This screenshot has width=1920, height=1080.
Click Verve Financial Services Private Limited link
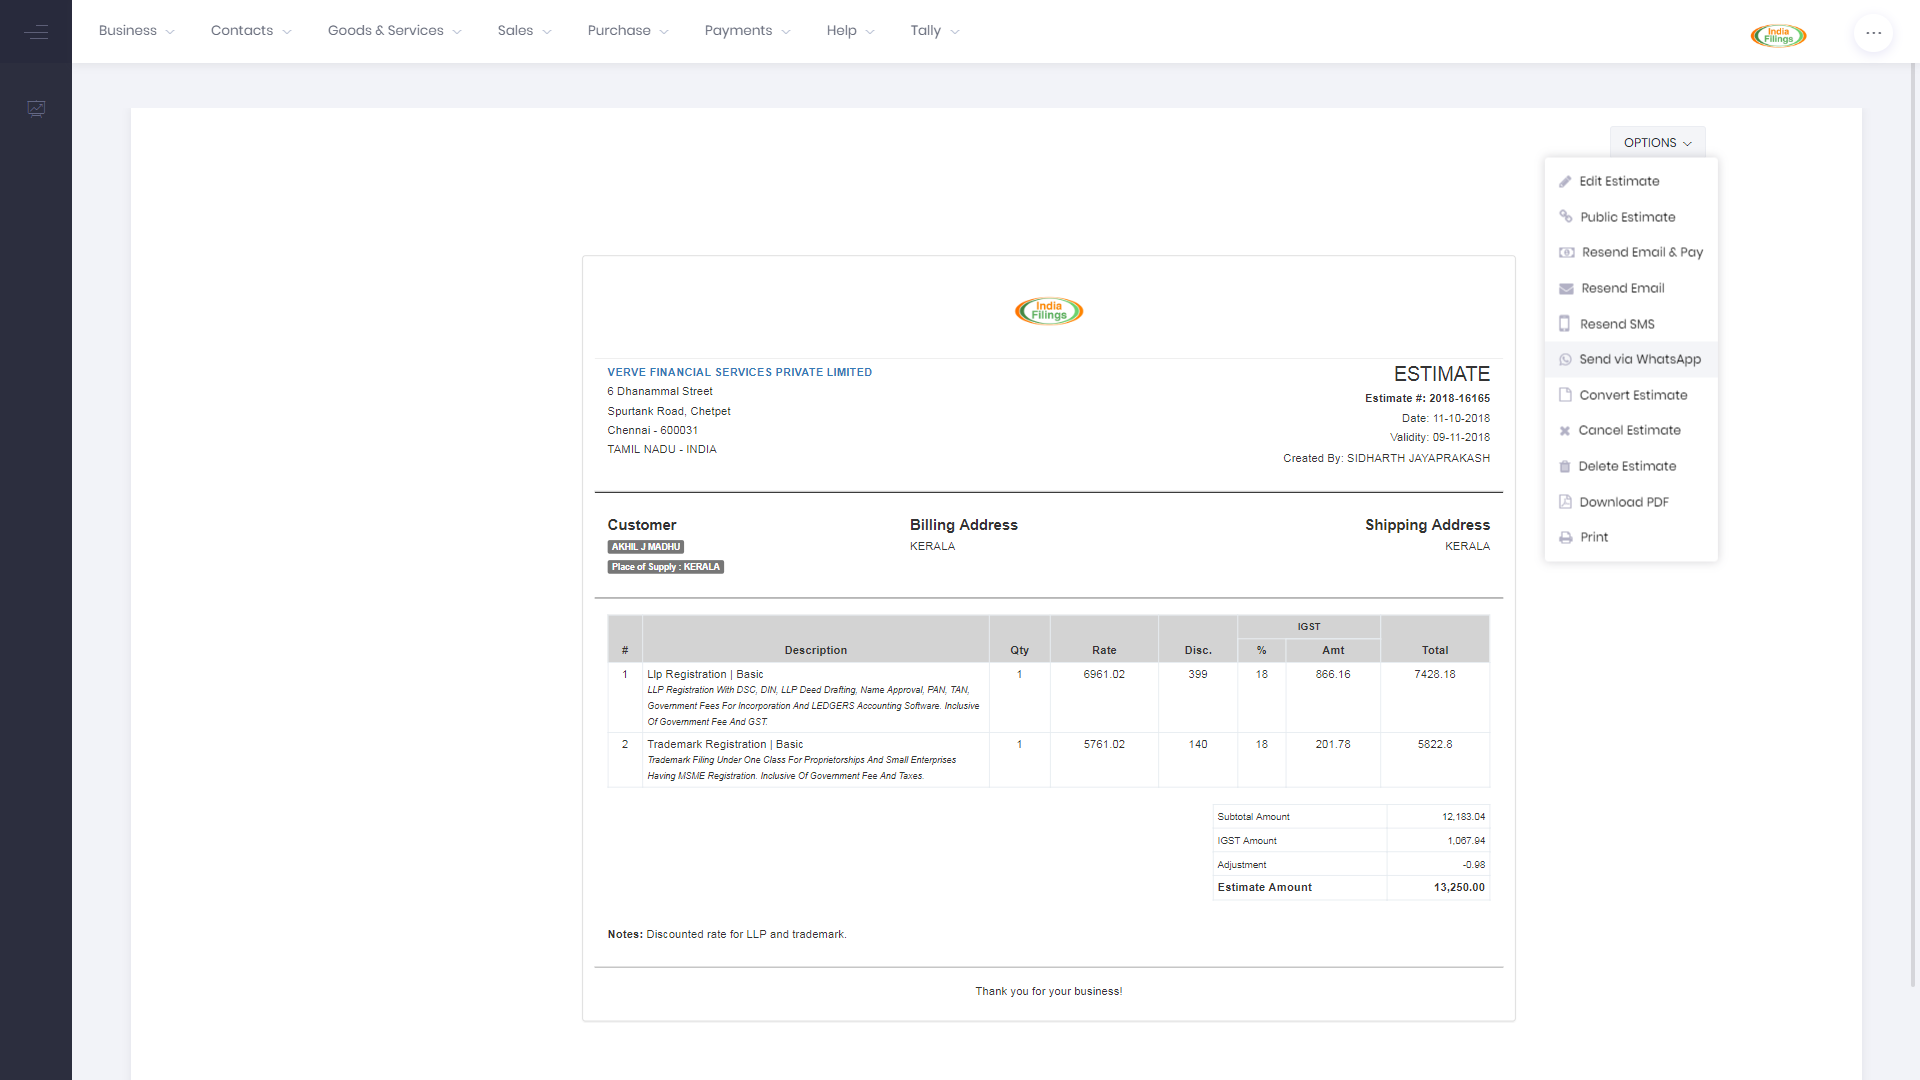pos(739,372)
